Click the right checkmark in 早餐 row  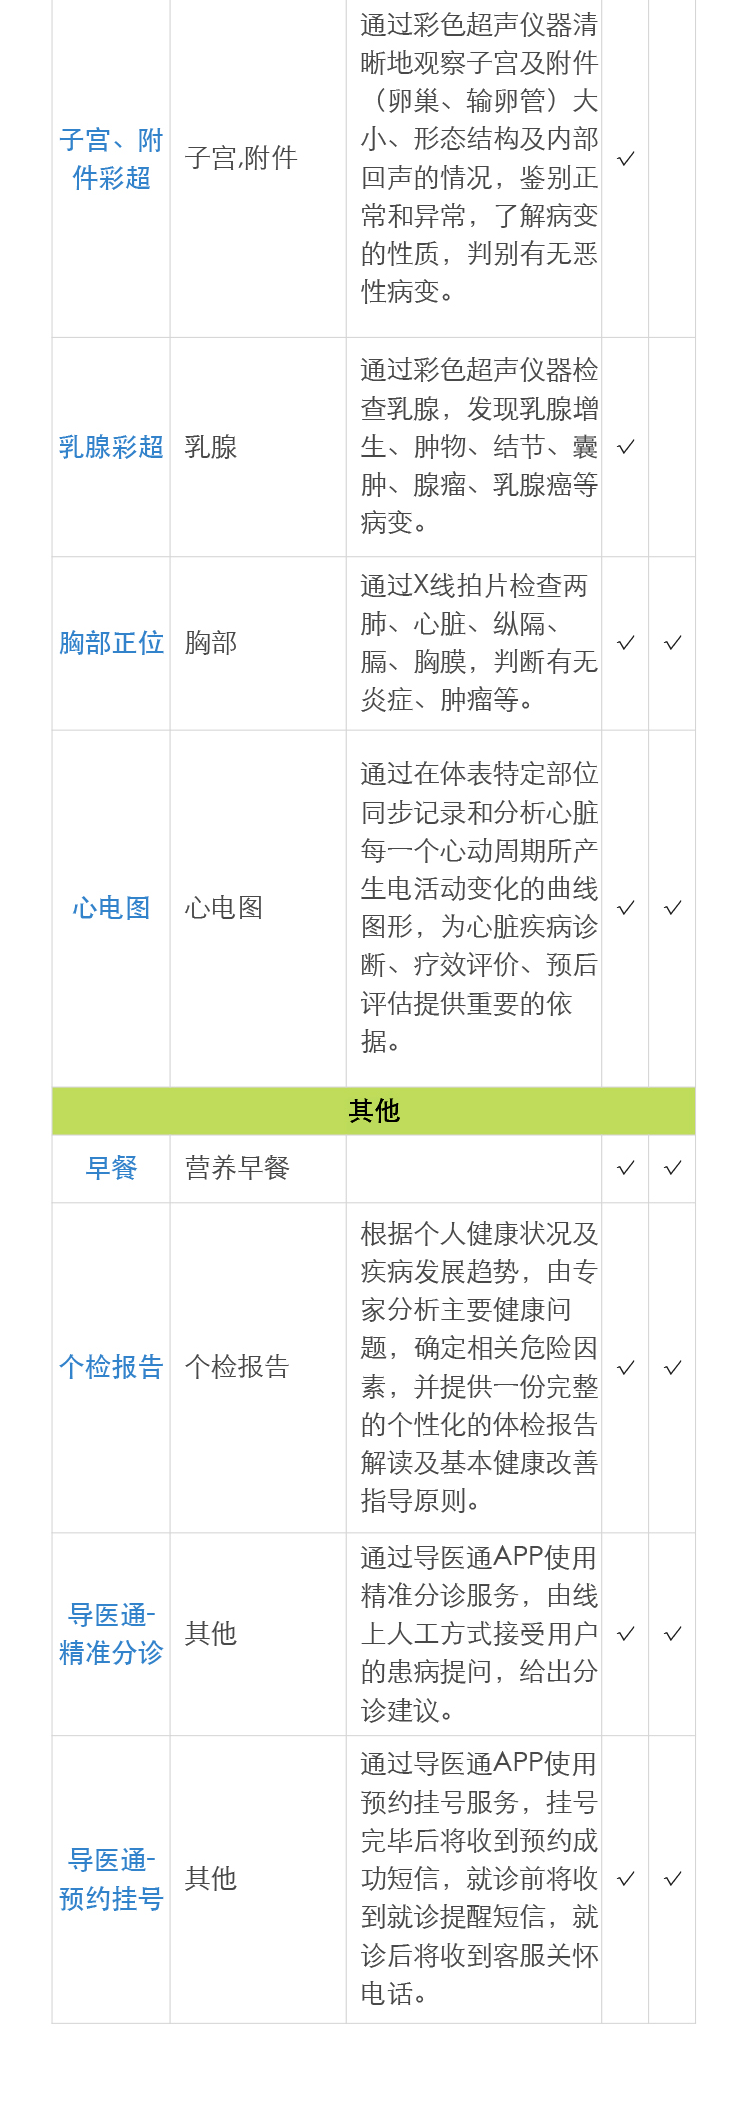click(673, 1168)
